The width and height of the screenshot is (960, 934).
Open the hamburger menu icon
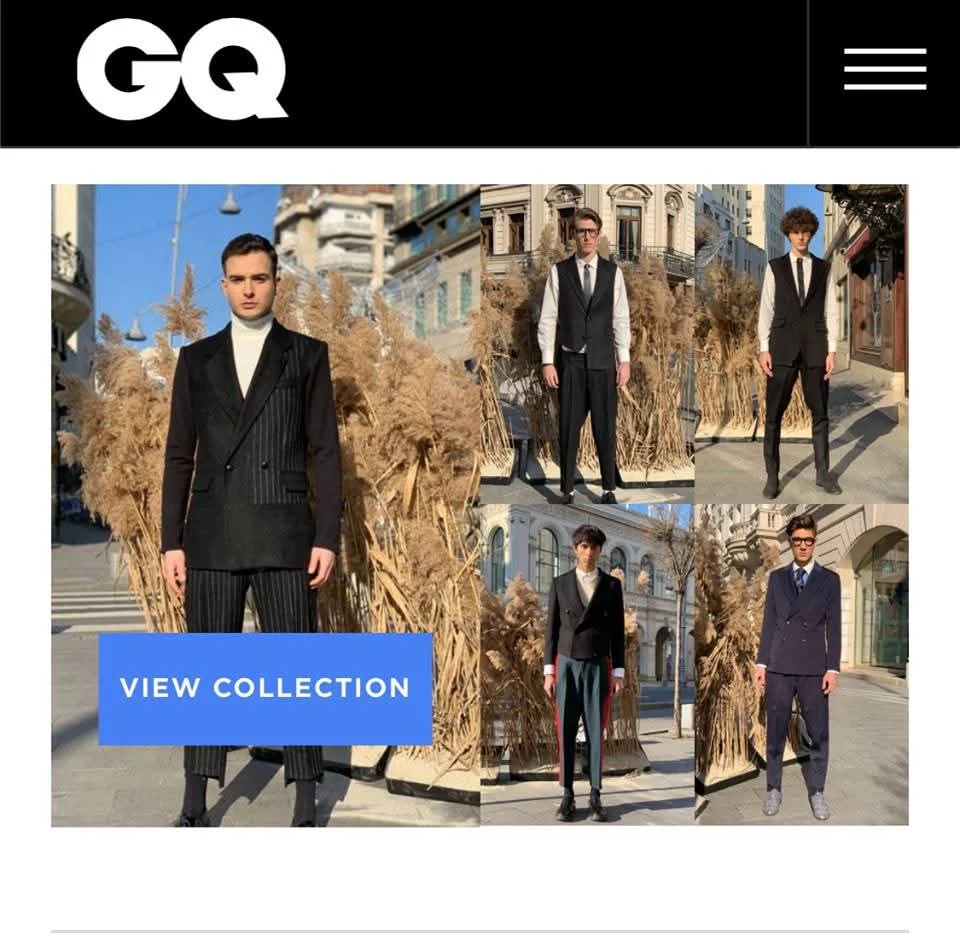885,69
